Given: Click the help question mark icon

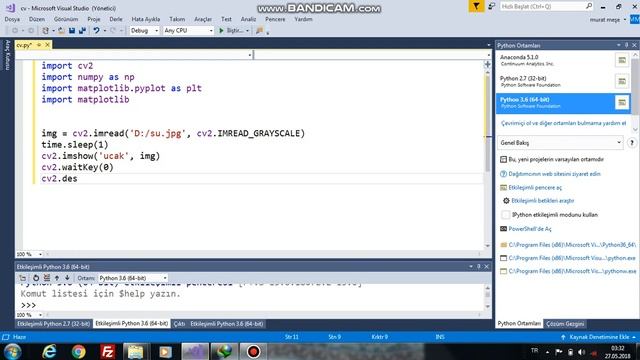Looking at the screenshot, I should pos(631,143).
